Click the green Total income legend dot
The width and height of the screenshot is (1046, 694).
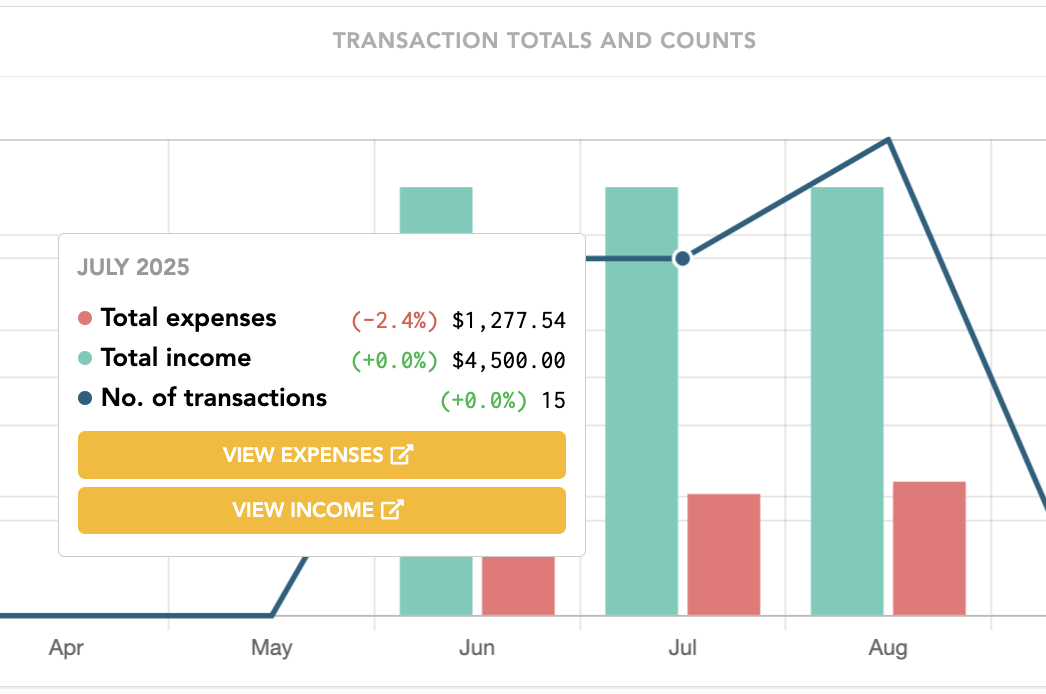85,359
